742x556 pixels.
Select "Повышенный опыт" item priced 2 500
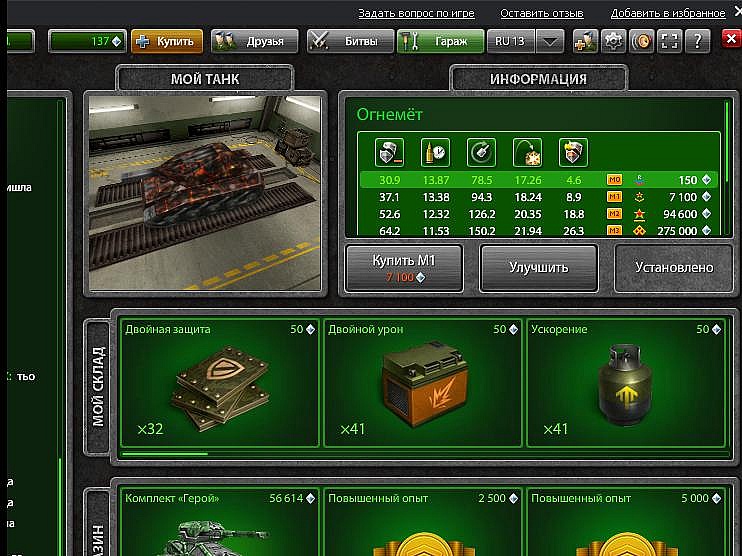point(423,522)
